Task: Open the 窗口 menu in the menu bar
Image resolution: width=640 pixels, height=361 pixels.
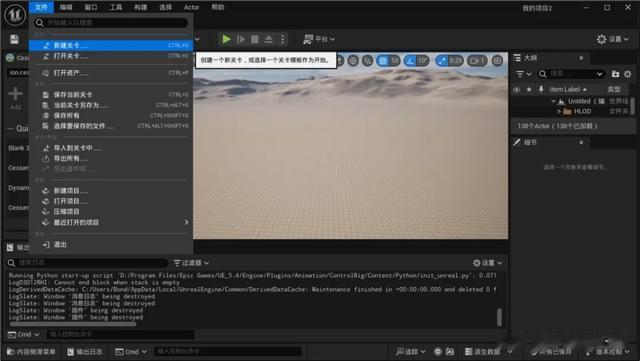Action: [x=91, y=7]
